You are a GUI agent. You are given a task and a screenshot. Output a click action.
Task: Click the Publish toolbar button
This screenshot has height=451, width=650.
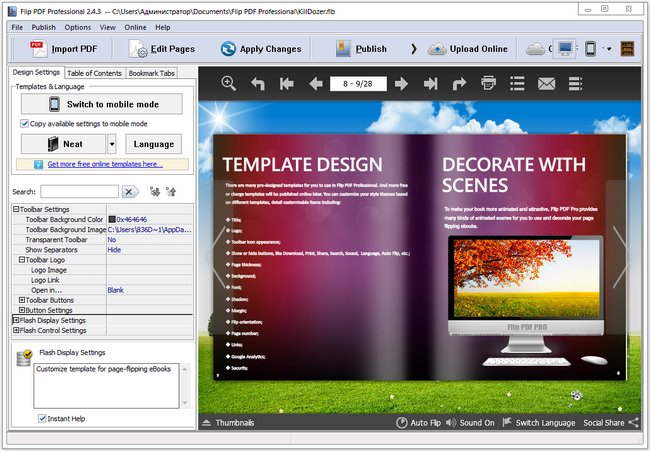tap(361, 49)
